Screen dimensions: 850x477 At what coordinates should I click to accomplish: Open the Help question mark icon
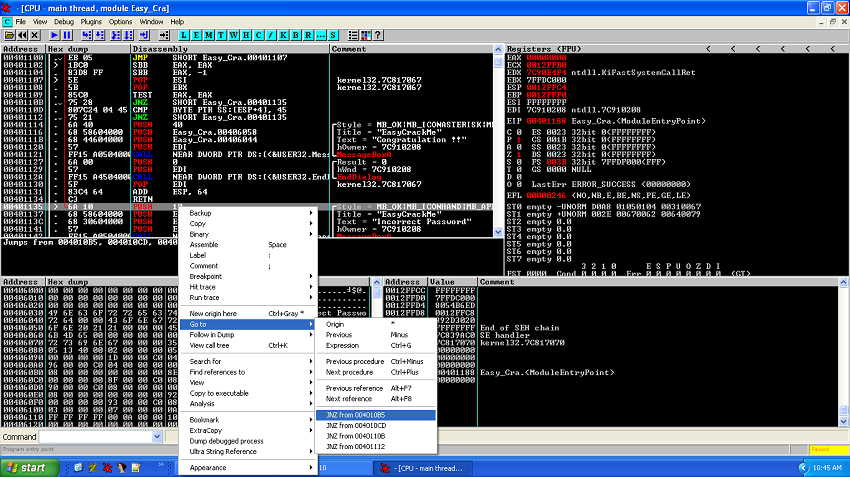pyautogui.click(x=378, y=35)
